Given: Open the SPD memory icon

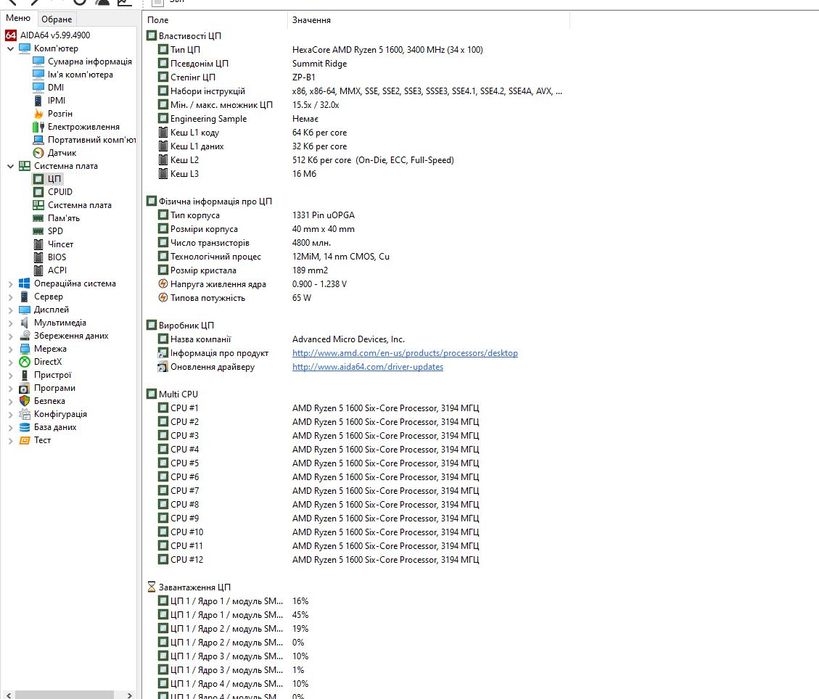Looking at the screenshot, I should pos(38,231).
